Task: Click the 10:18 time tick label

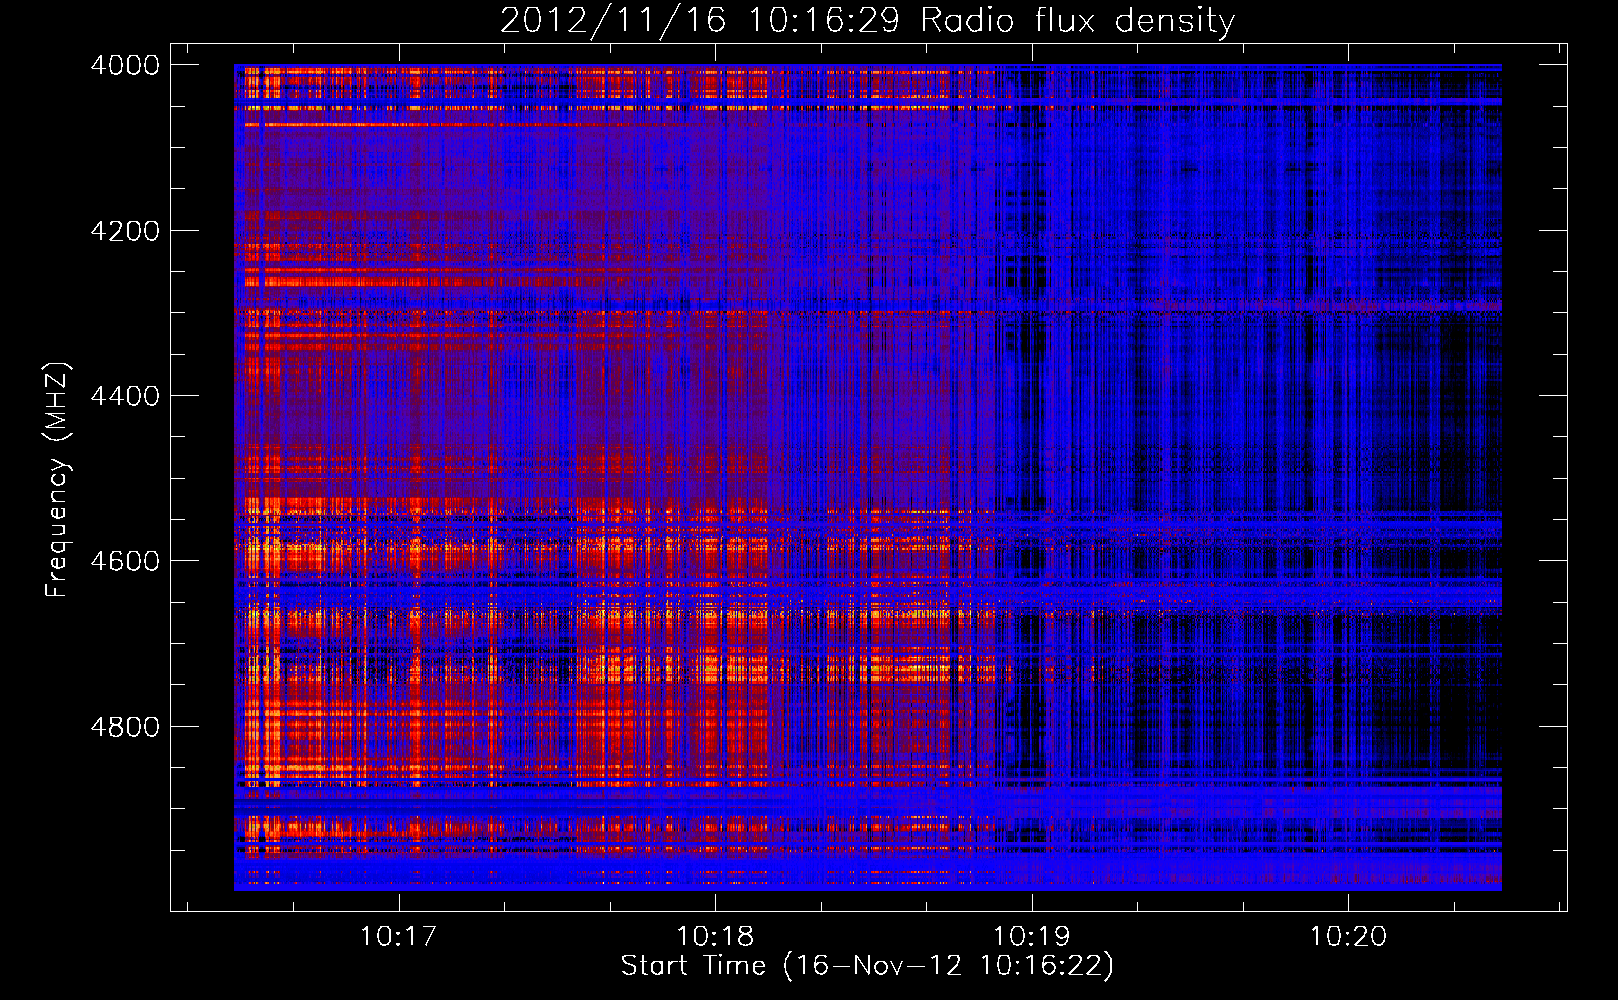Action: 715,937
